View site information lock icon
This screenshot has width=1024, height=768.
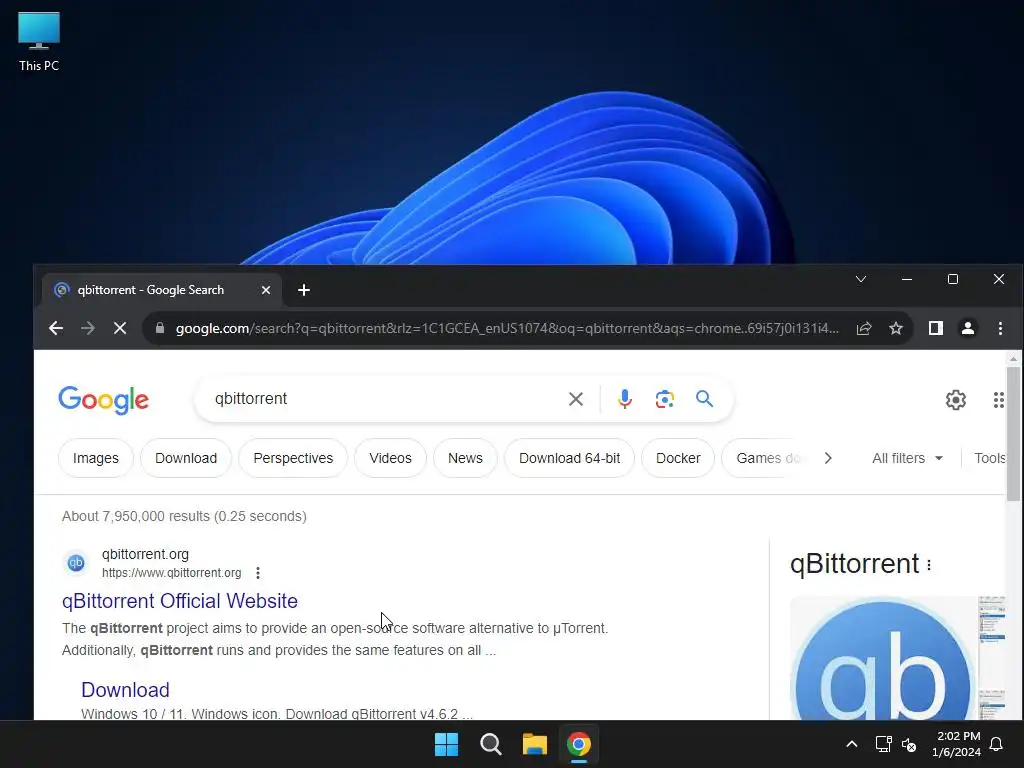(x=160, y=328)
